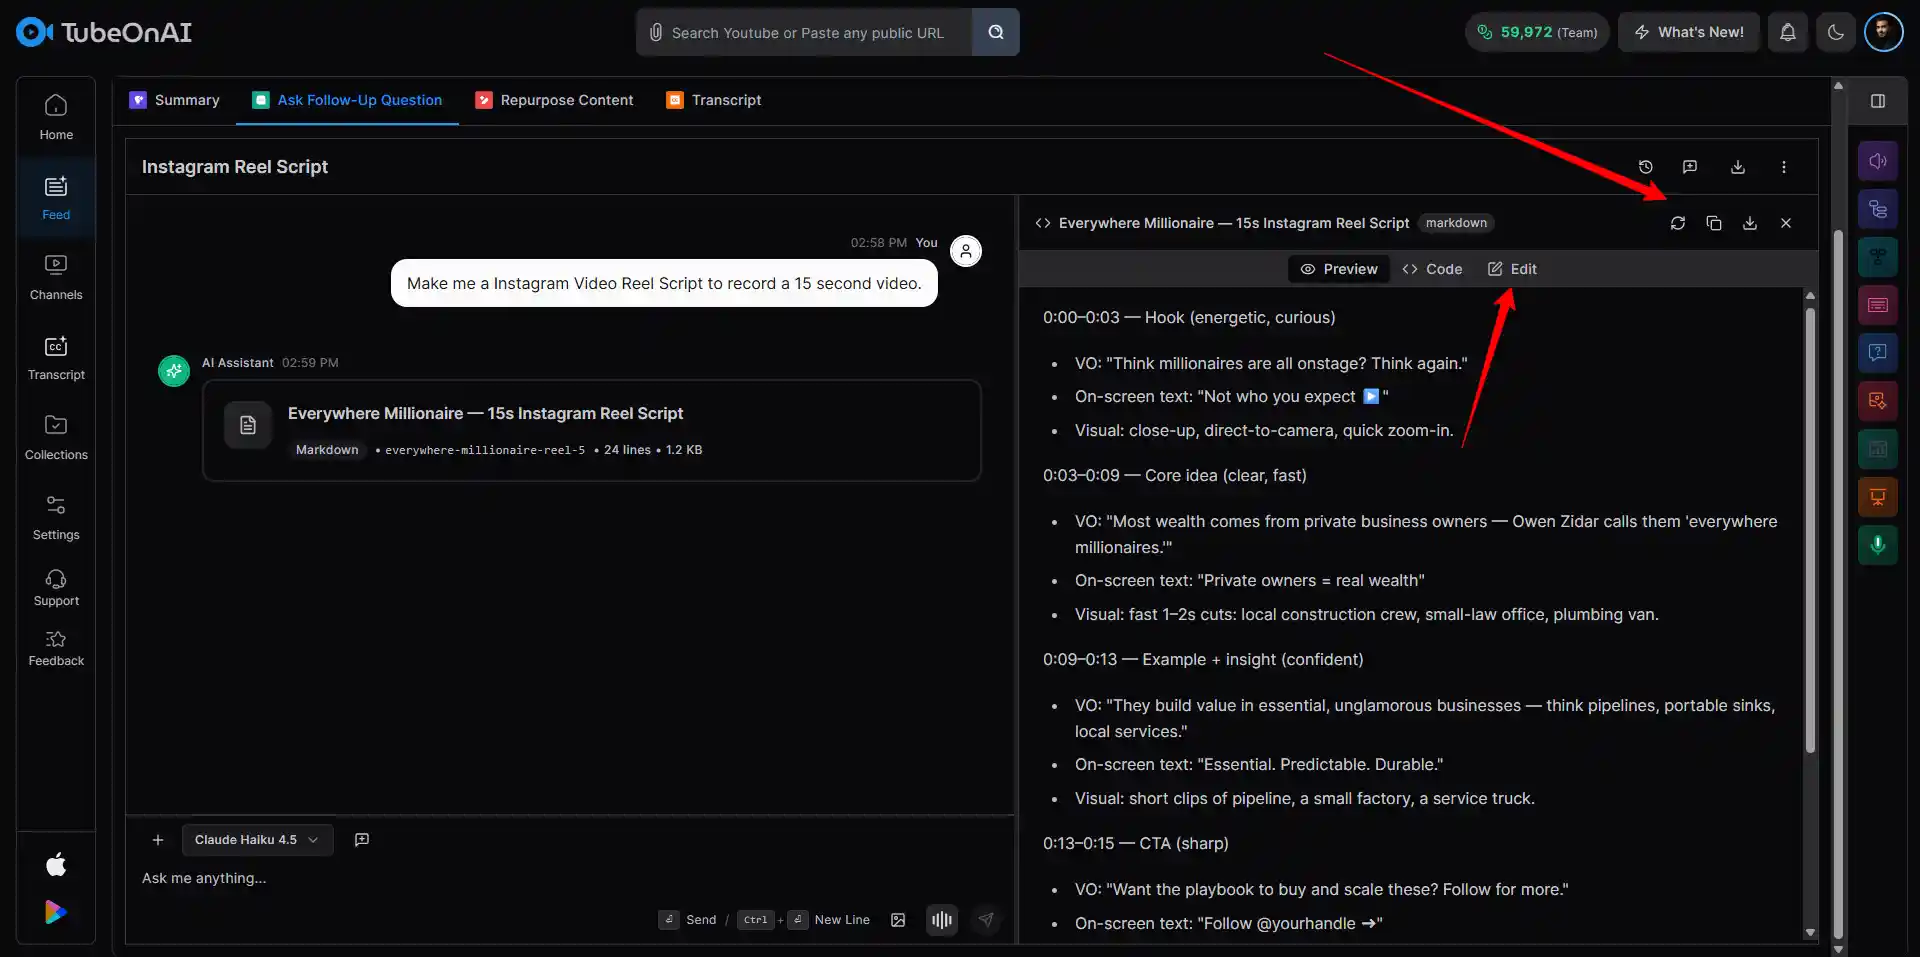Image resolution: width=1920 pixels, height=957 pixels.
Task: Close the script artifact panel
Action: click(x=1786, y=223)
